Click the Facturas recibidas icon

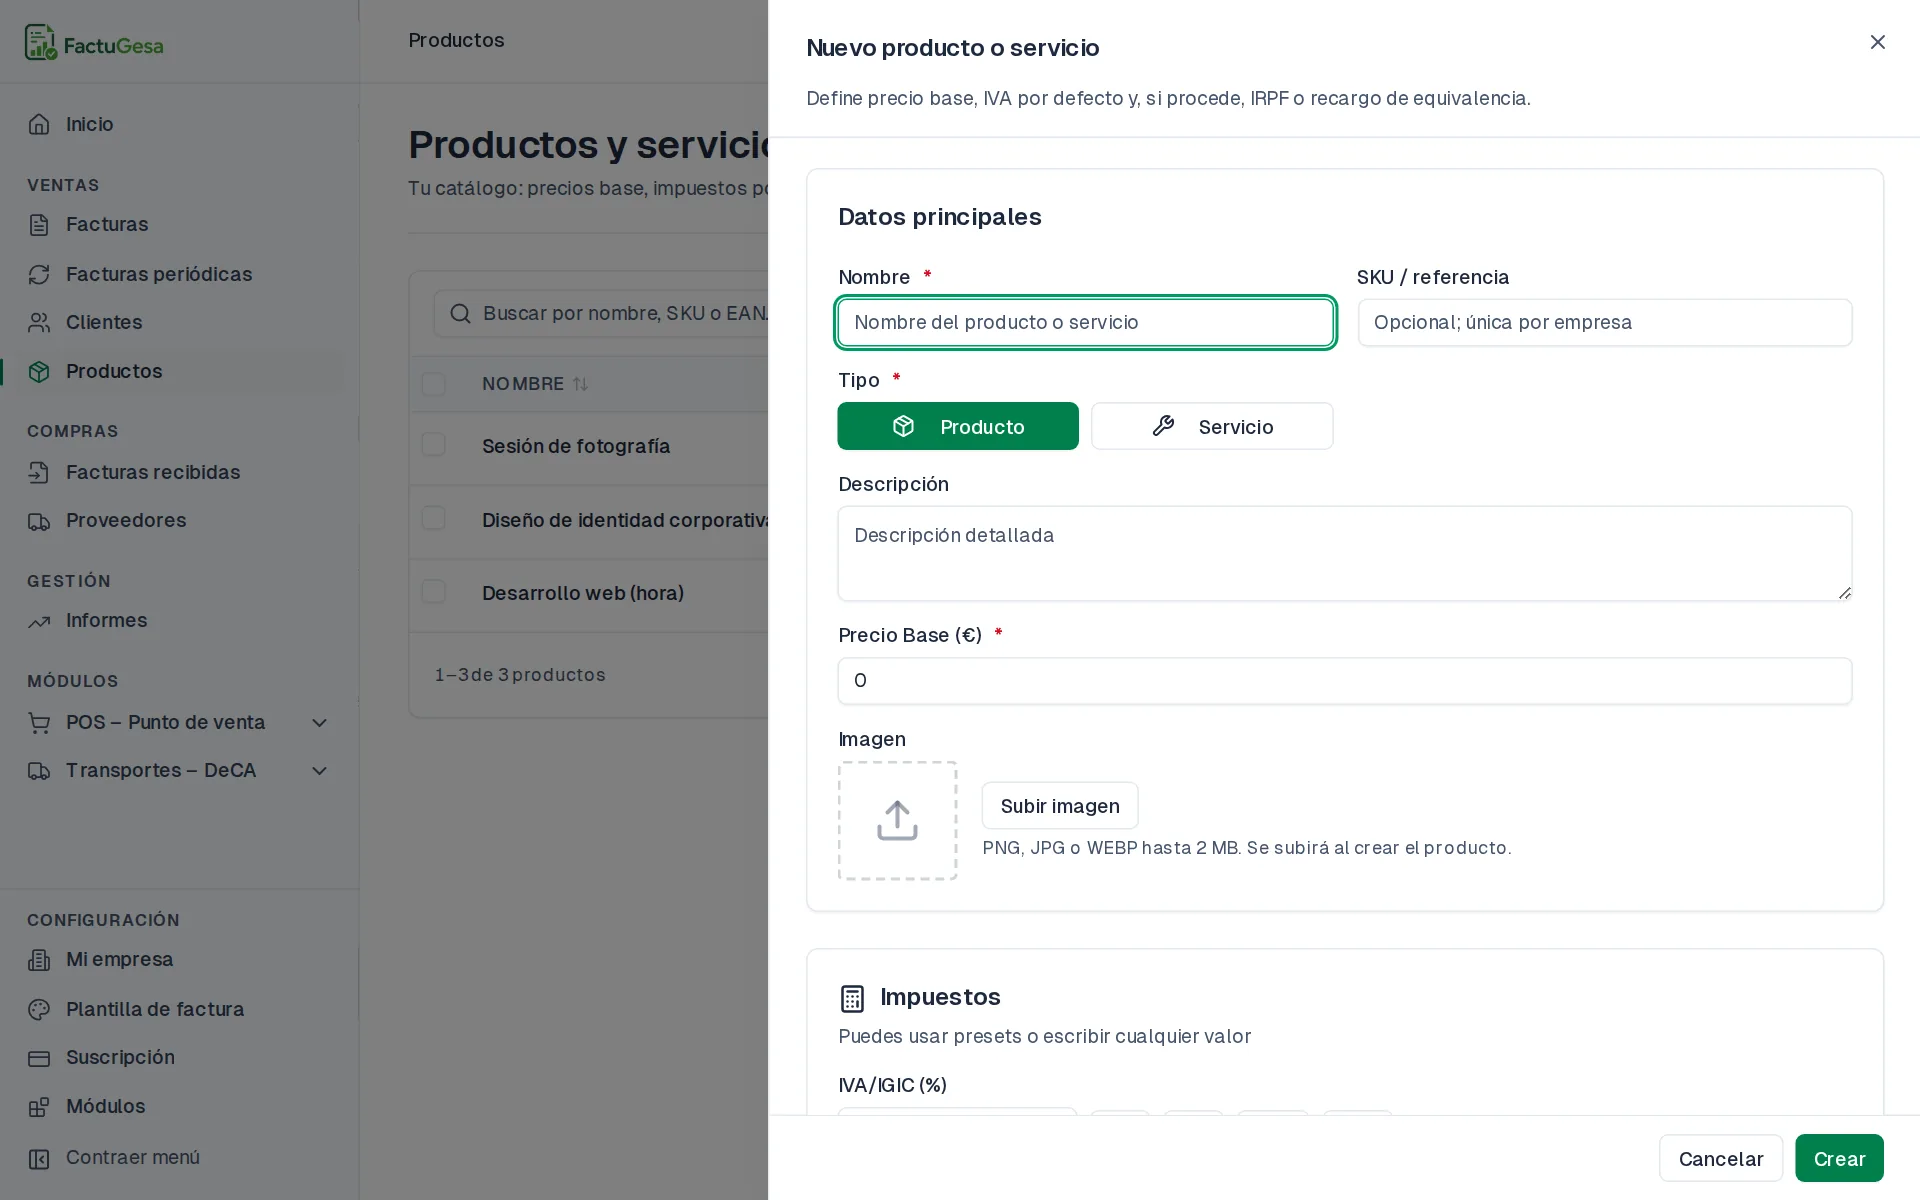click(x=39, y=473)
